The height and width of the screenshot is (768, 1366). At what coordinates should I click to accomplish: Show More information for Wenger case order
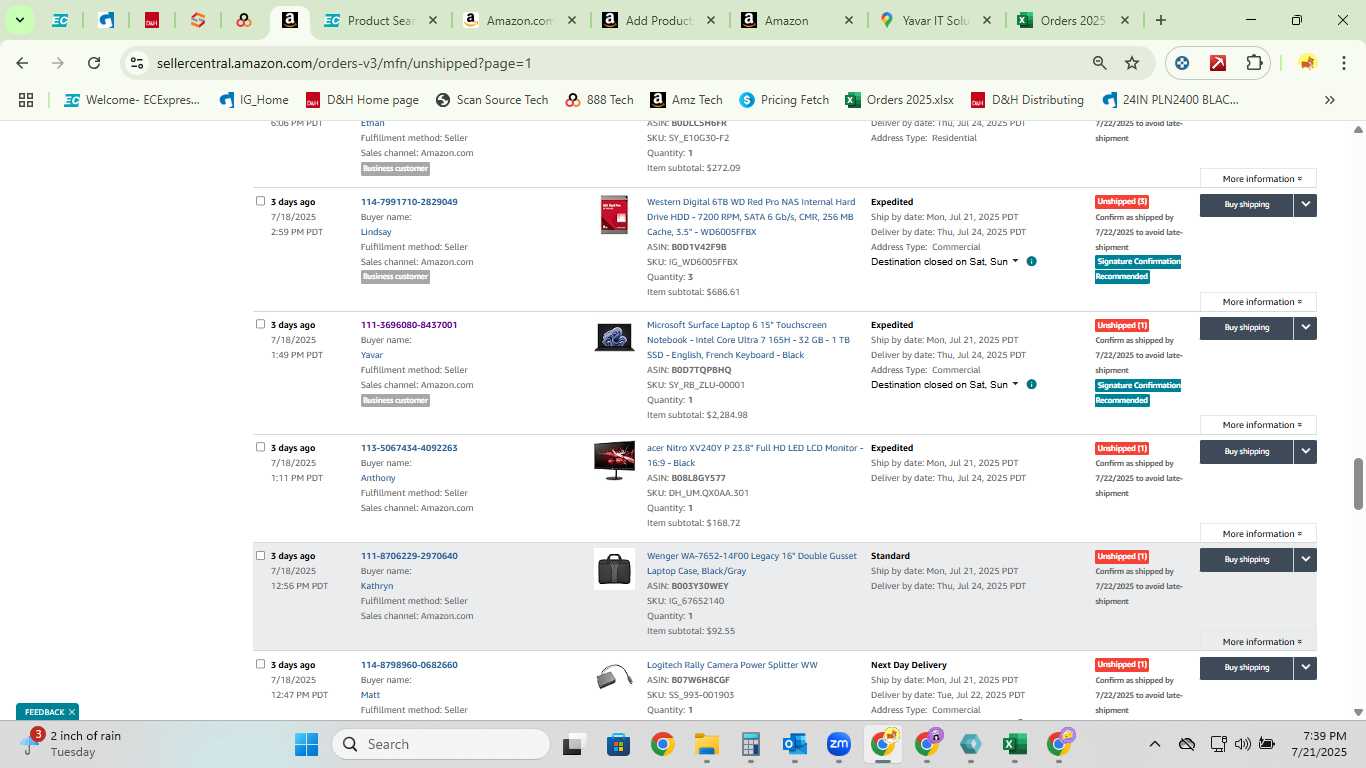click(x=1258, y=642)
